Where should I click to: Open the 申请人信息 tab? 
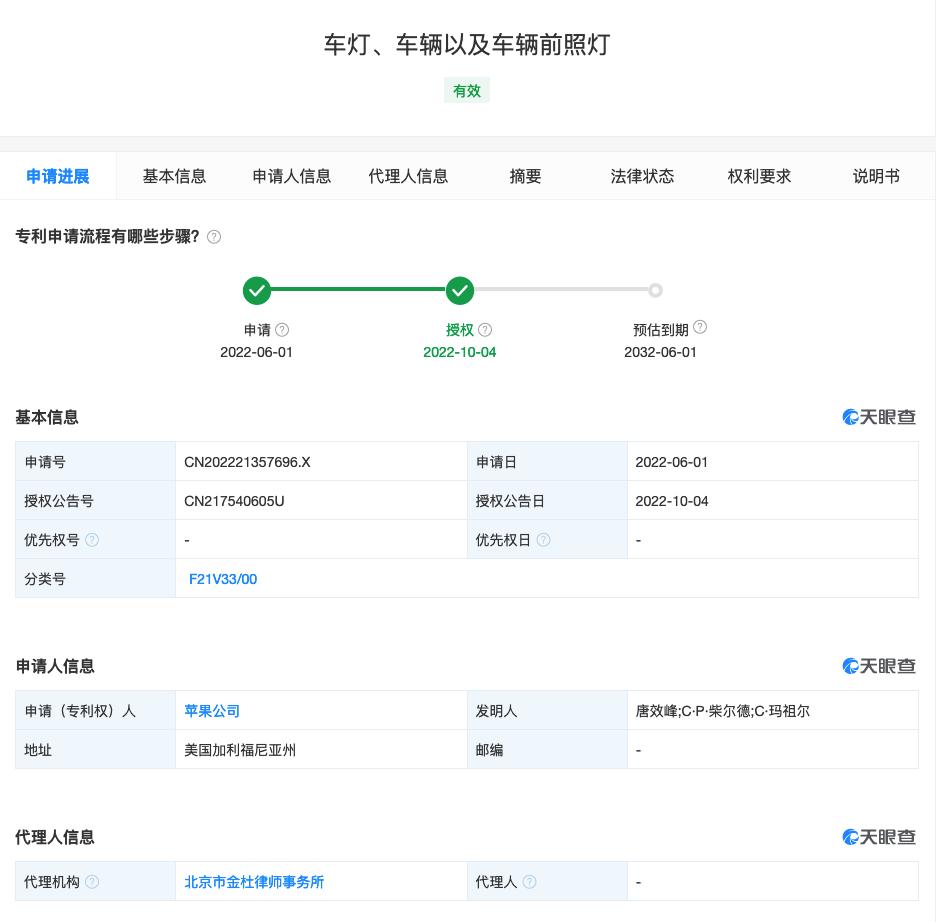tap(291, 177)
